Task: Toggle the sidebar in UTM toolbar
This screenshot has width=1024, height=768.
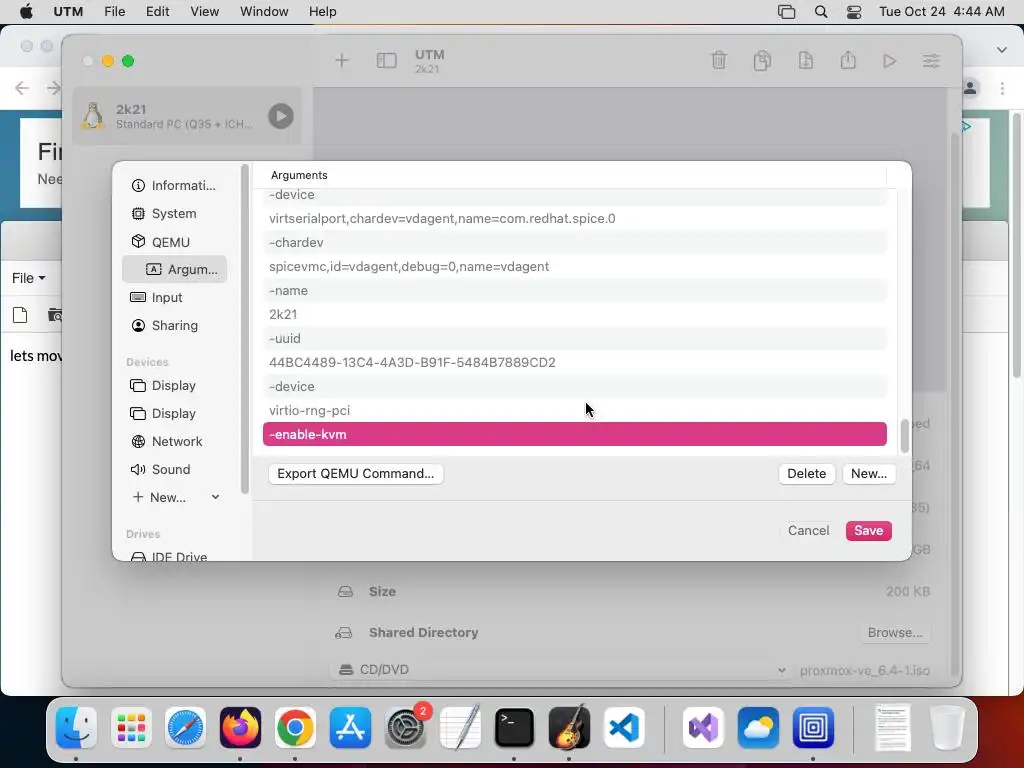Action: click(387, 61)
